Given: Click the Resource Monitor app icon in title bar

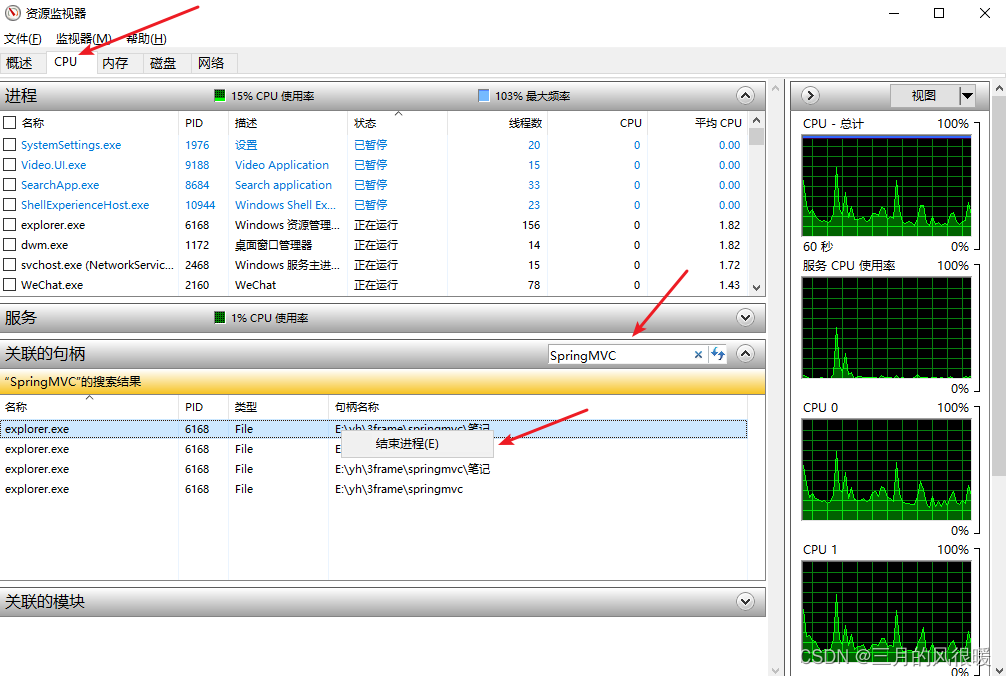Looking at the screenshot, I should coord(12,13).
